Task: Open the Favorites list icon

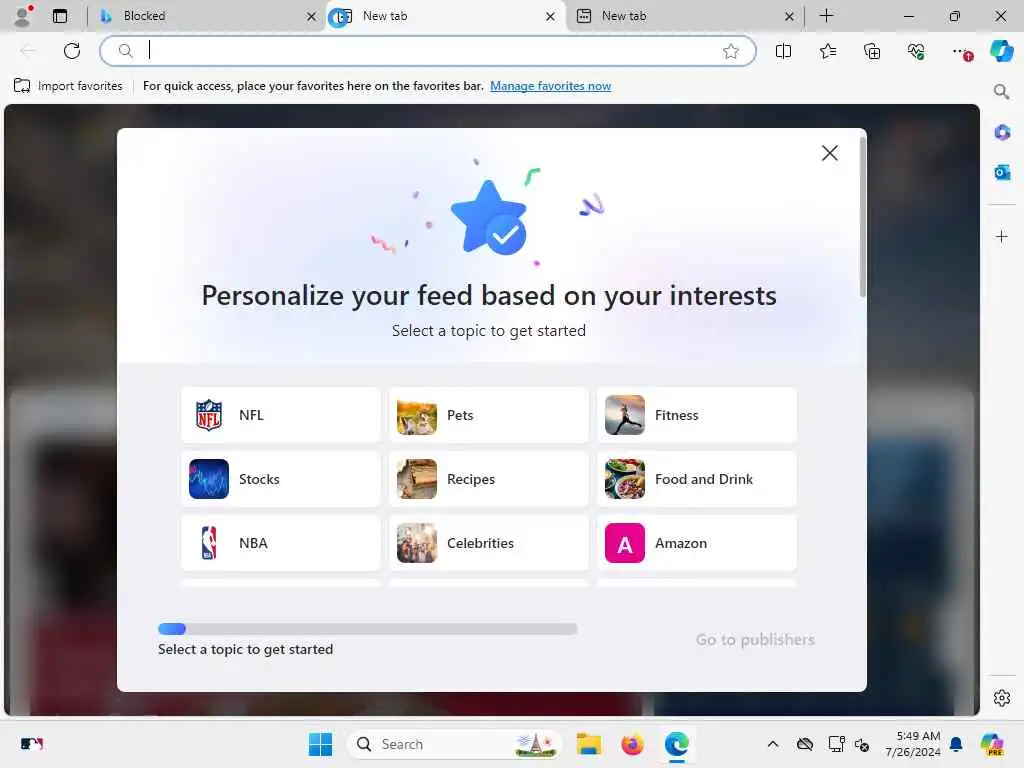Action: (827, 51)
